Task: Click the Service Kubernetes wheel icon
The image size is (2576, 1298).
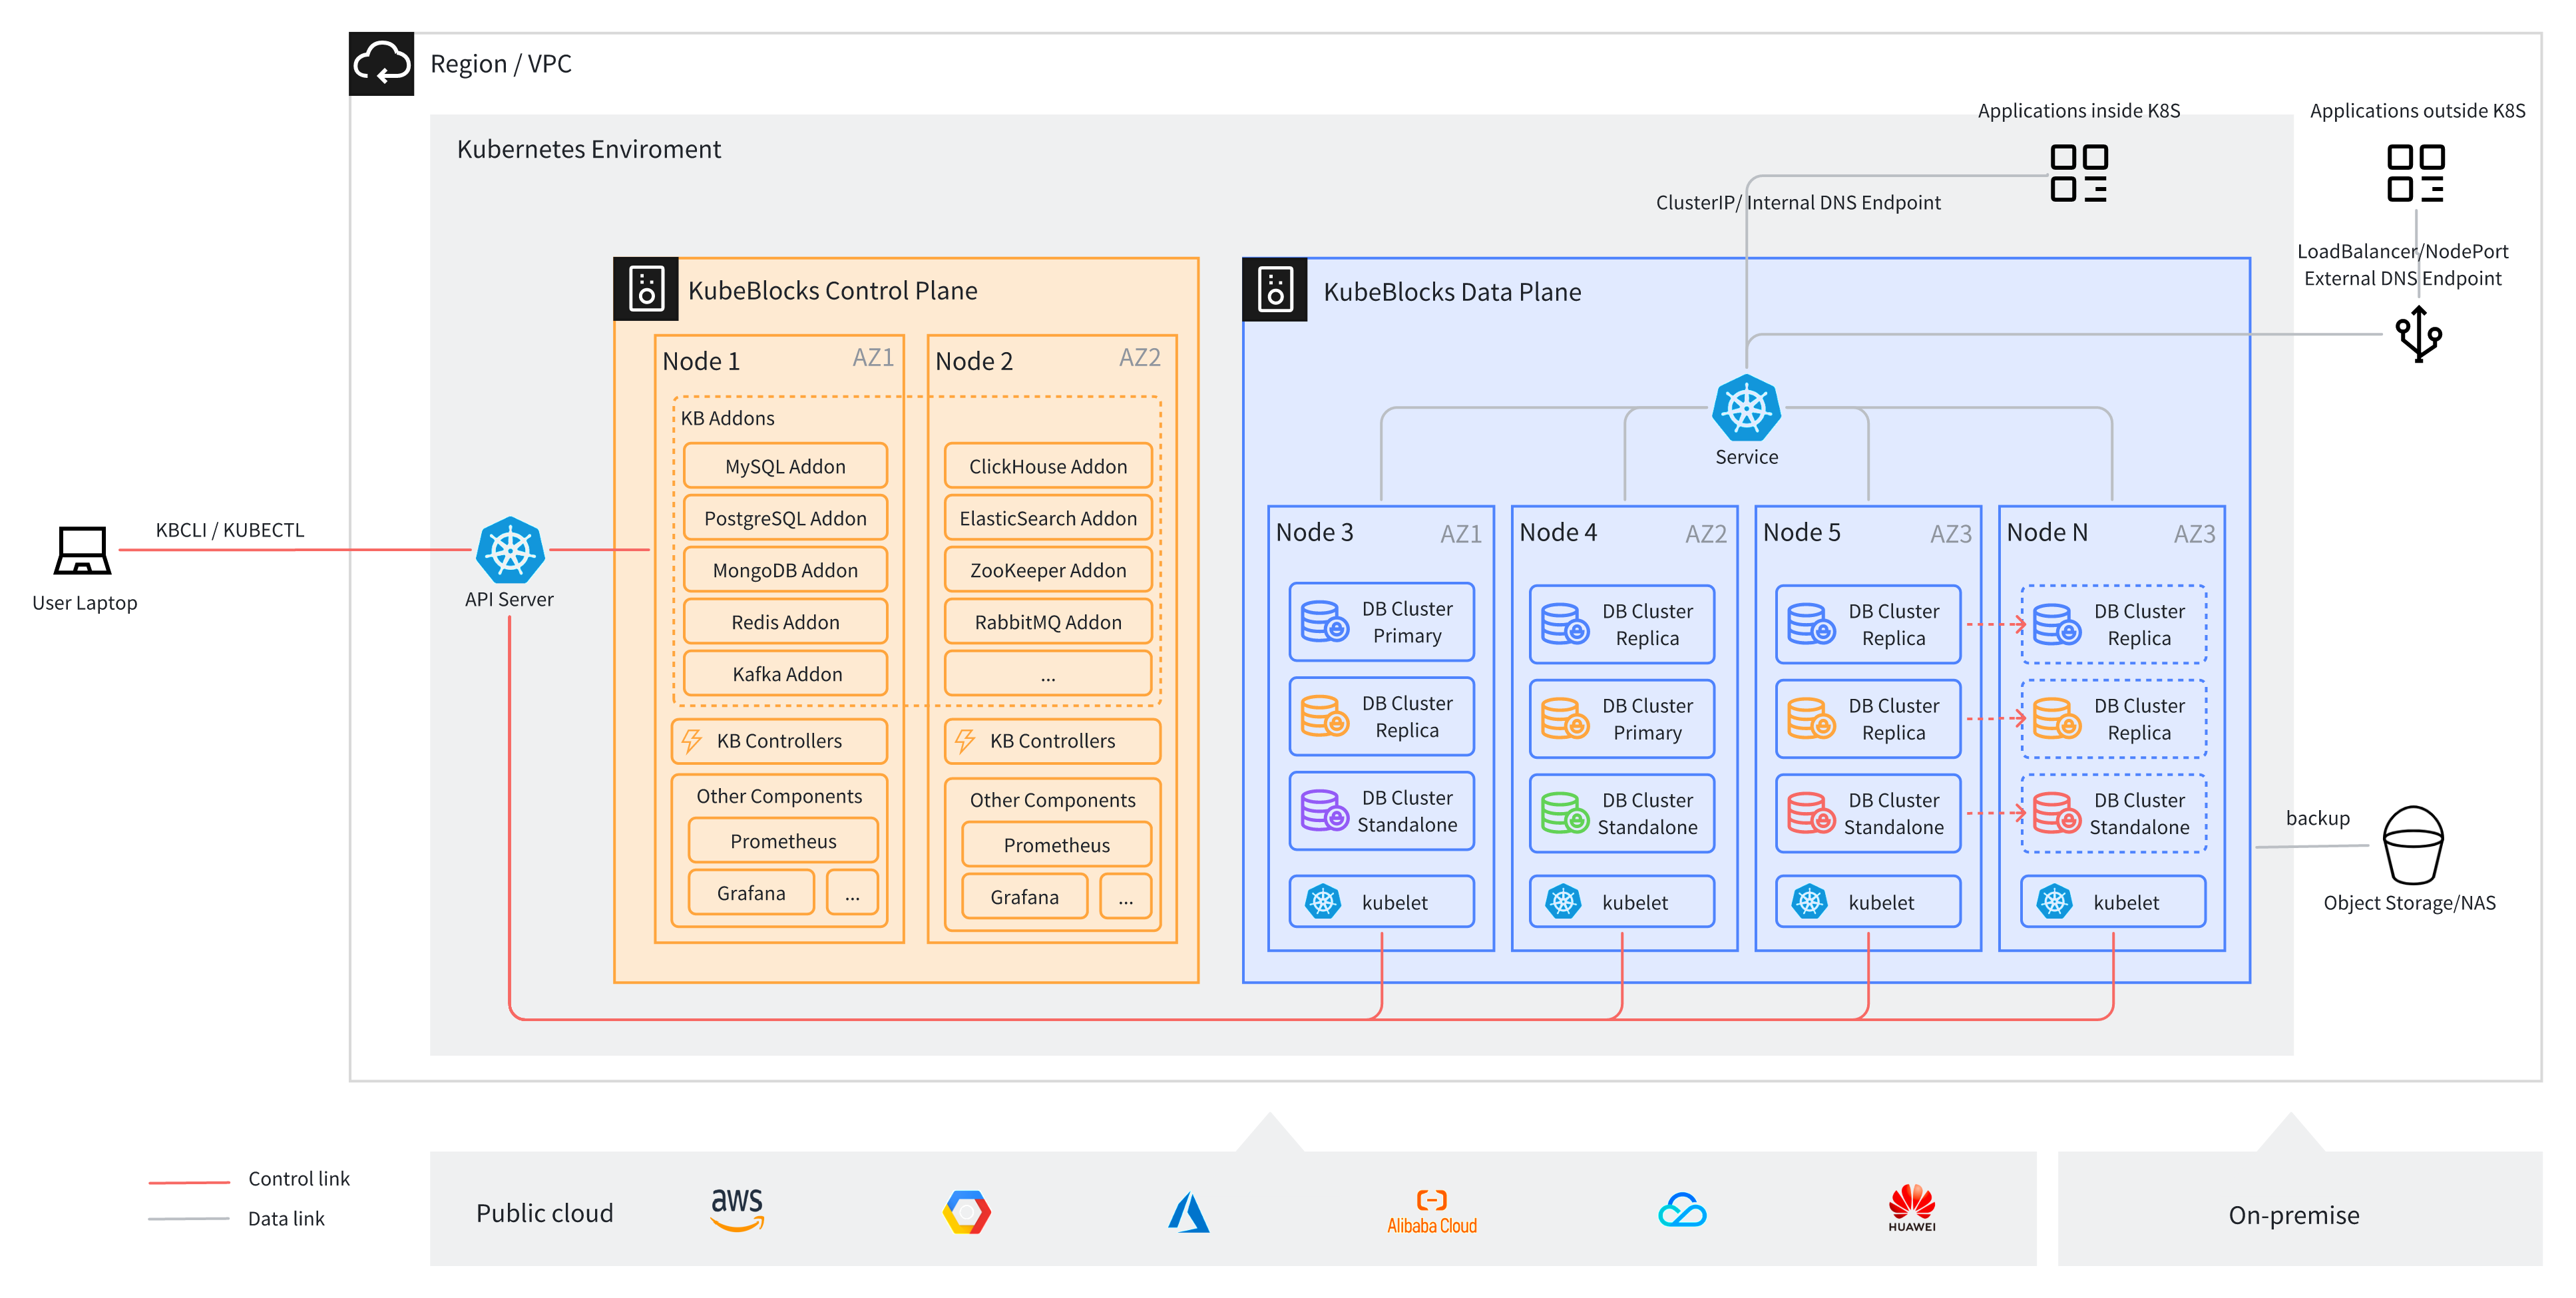Action: [x=1746, y=408]
